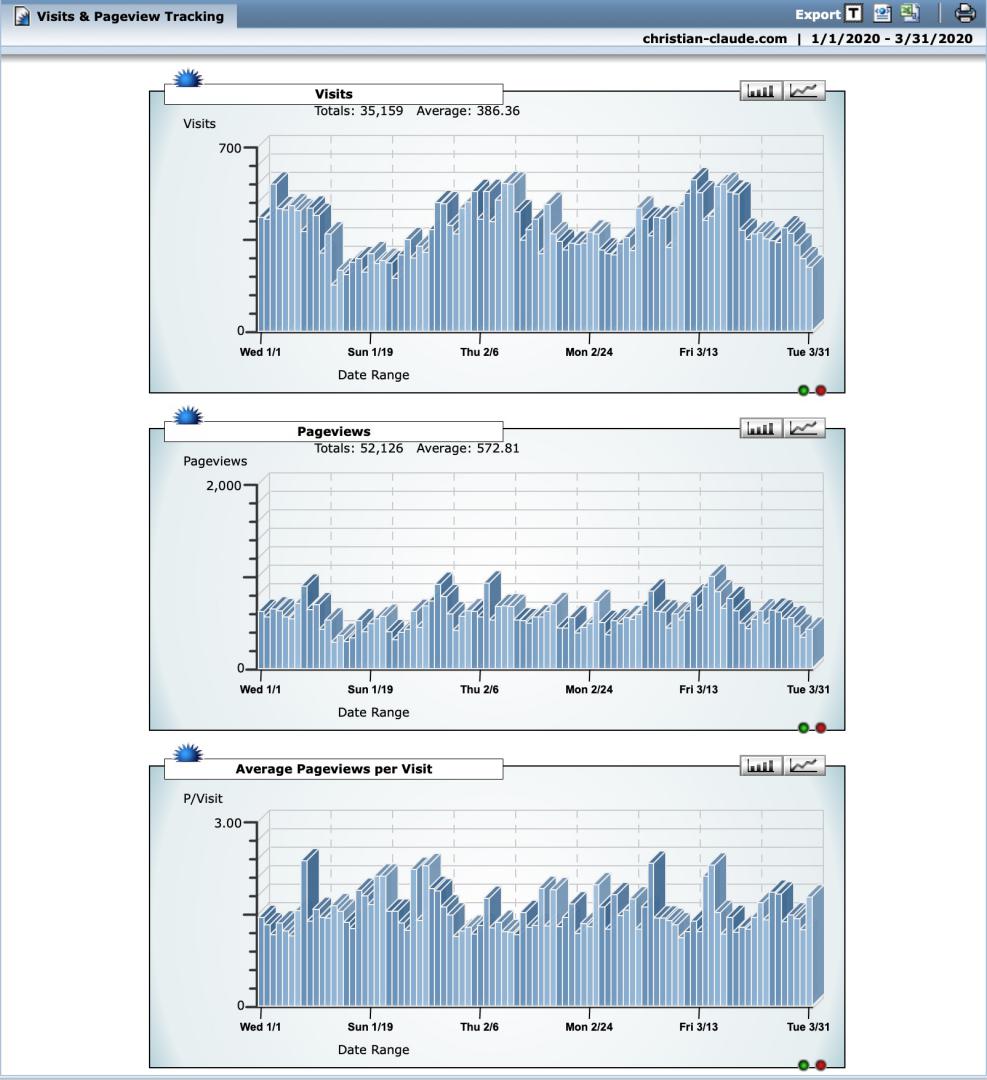Switch Visits chart to line view
This screenshot has width=987, height=1080.
(804, 91)
